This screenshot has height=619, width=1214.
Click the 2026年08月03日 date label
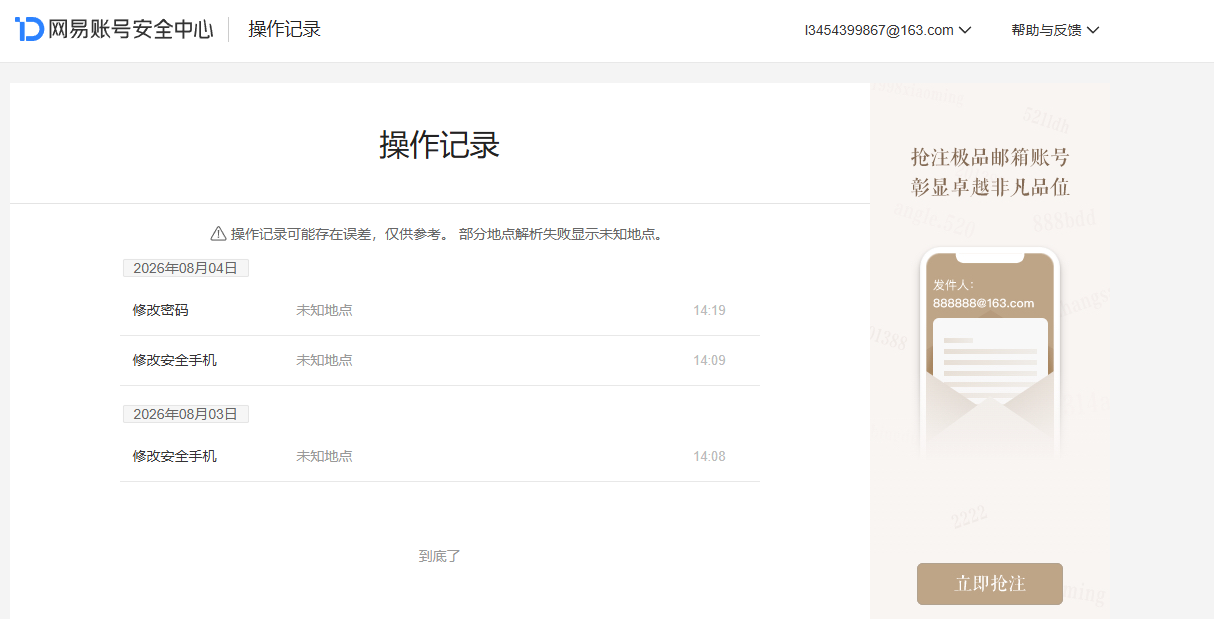pos(186,414)
